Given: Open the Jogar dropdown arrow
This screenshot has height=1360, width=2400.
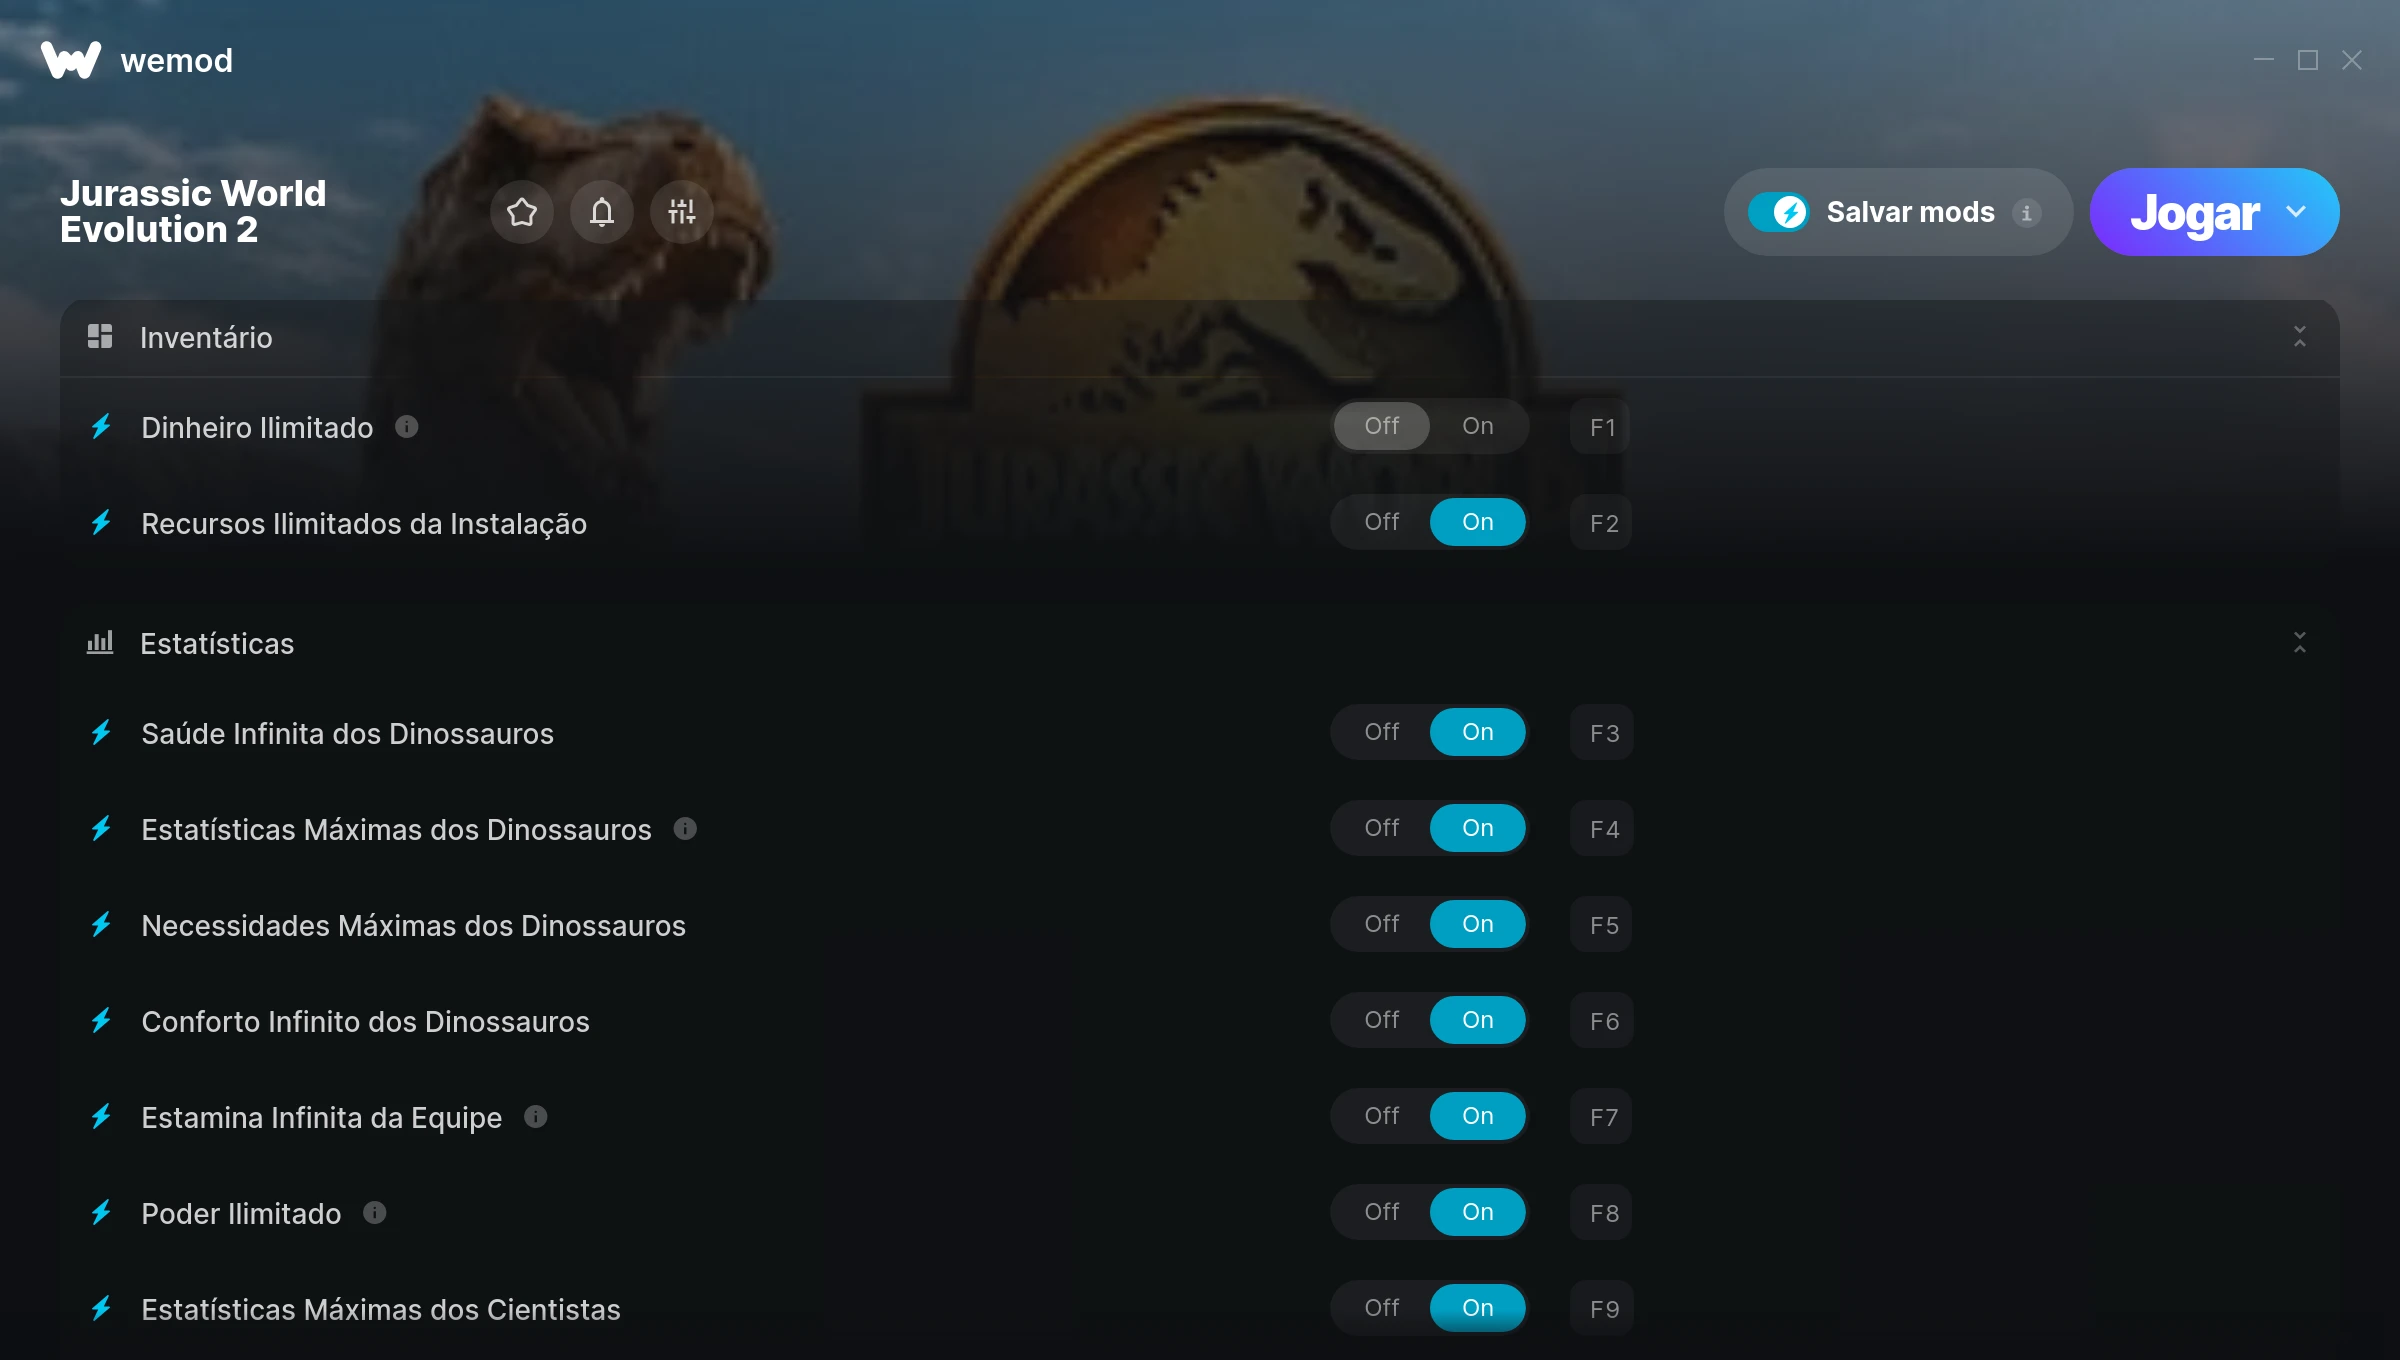Looking at the screenshot, I should pos(2296,212).
